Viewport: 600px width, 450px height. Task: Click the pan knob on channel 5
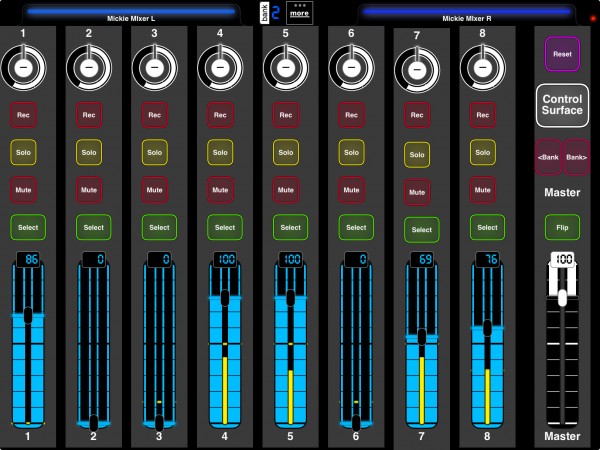286,67
